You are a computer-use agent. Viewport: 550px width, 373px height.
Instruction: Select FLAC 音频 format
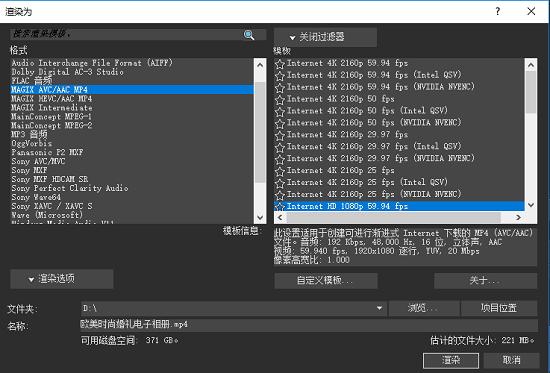(132, 81)
